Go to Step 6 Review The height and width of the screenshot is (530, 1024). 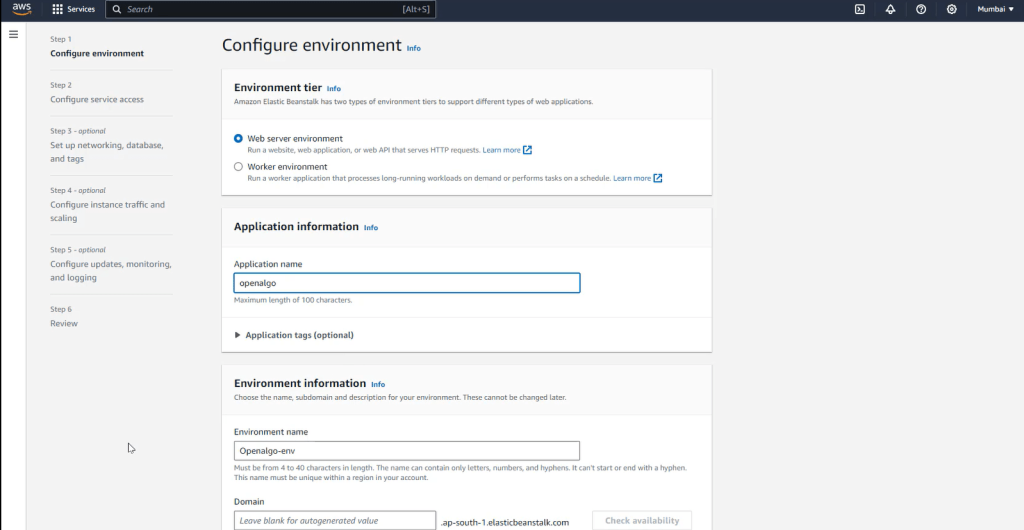tap(64, 324)
